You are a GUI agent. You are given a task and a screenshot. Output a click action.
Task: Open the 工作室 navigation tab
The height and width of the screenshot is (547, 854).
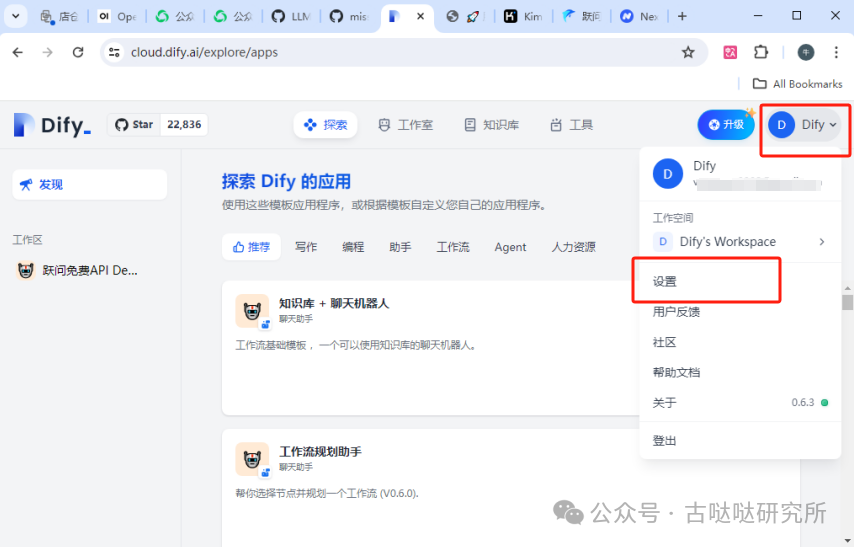click(406, 125)
